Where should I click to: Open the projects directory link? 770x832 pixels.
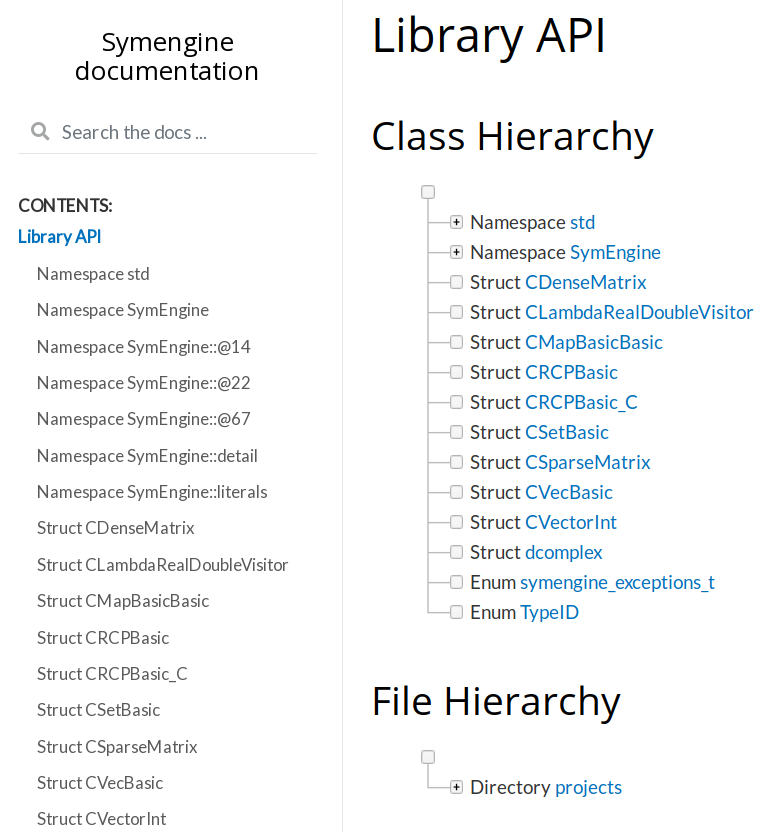(x=588, y=787)
